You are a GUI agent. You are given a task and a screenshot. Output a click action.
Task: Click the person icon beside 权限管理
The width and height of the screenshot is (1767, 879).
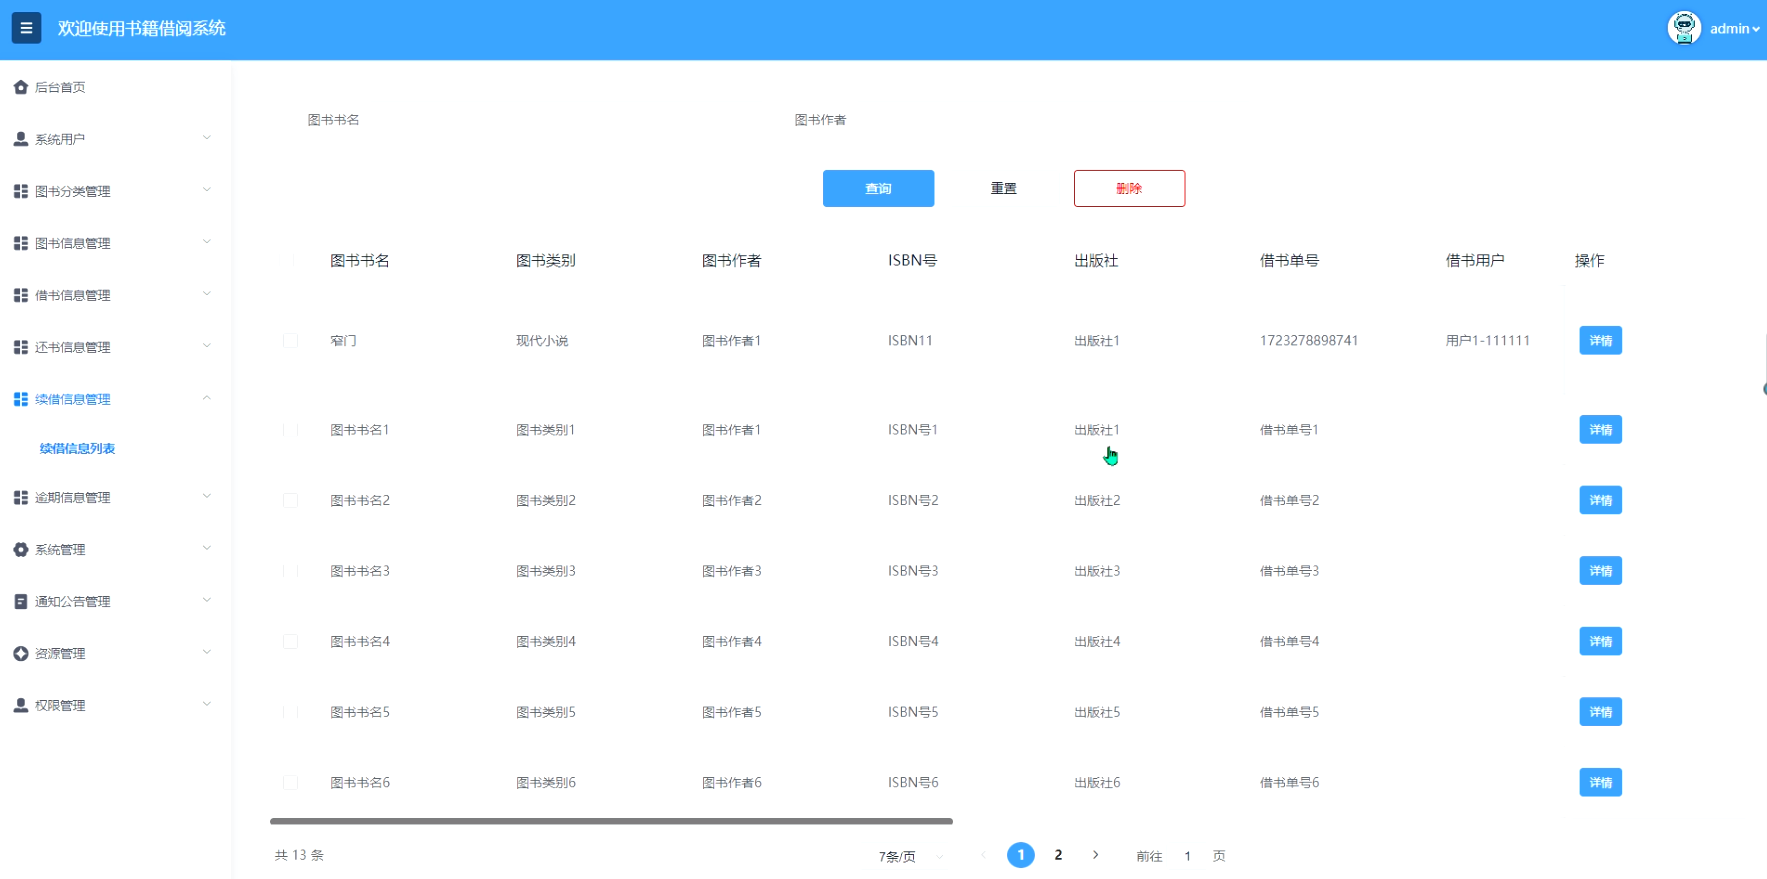(x=21, y=705)
